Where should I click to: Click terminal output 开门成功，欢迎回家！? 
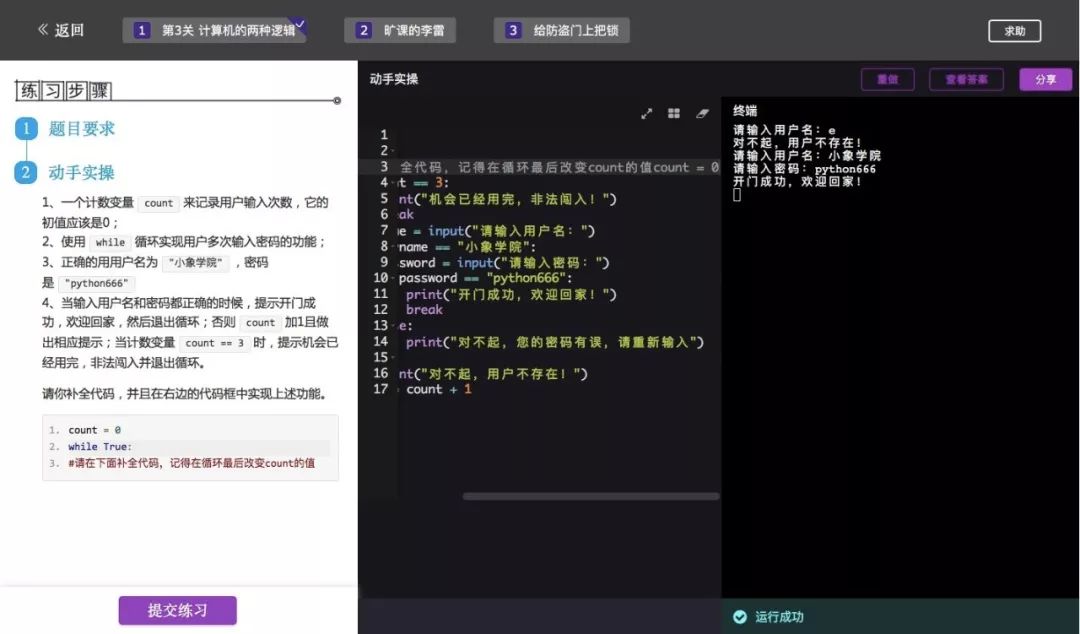coord(797,181)
